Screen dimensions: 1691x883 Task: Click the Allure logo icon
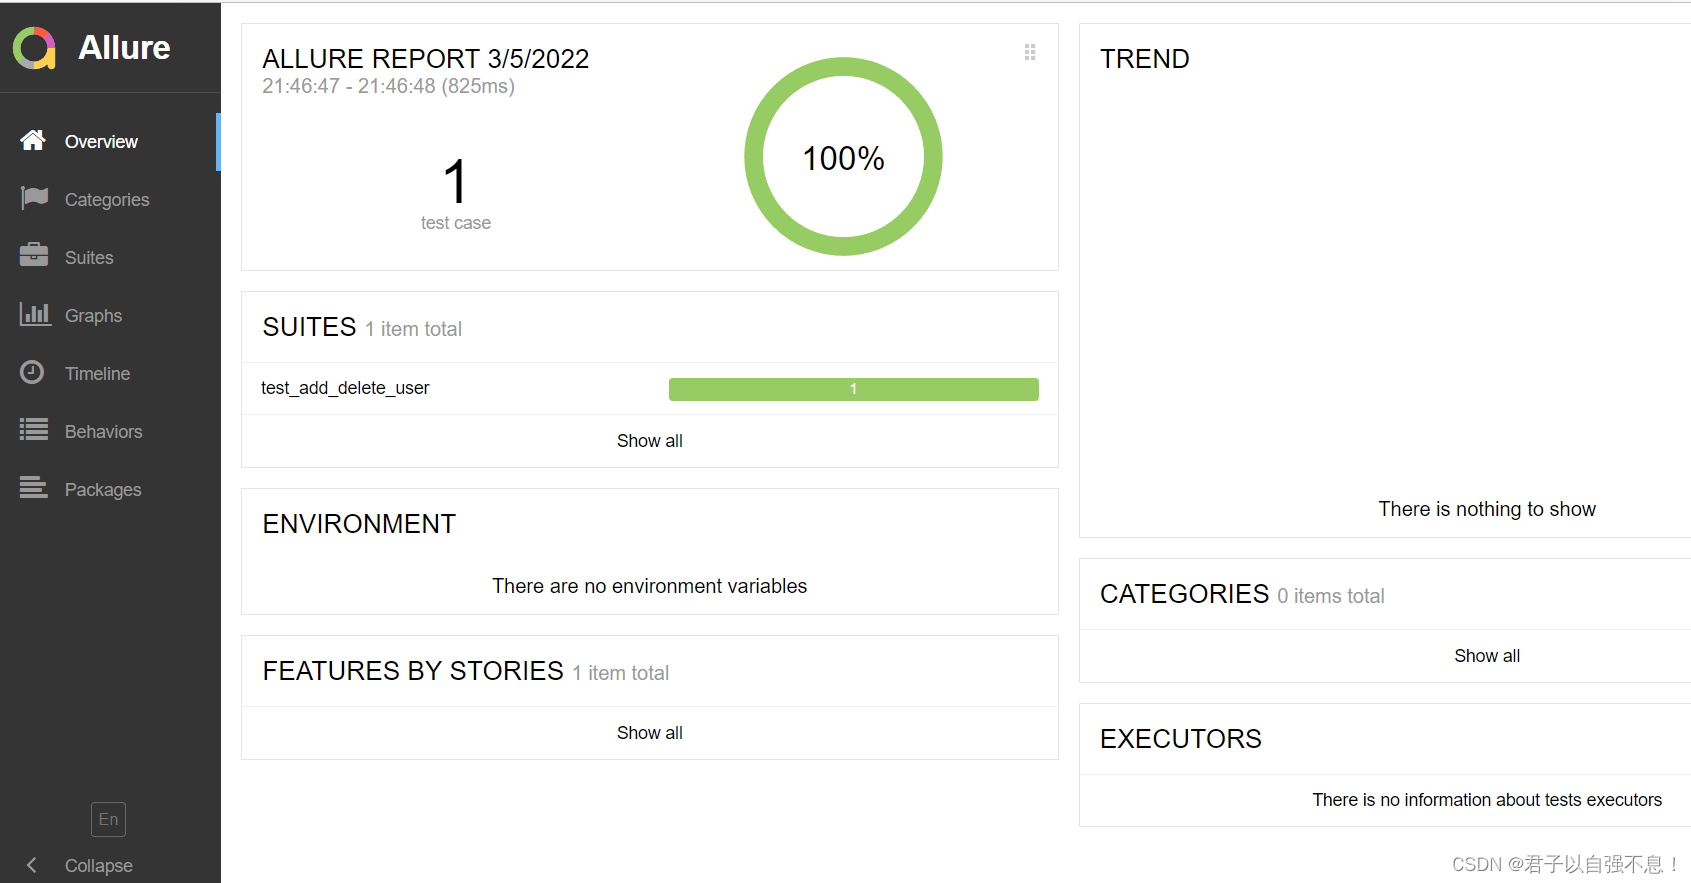[x=34, y=48]
